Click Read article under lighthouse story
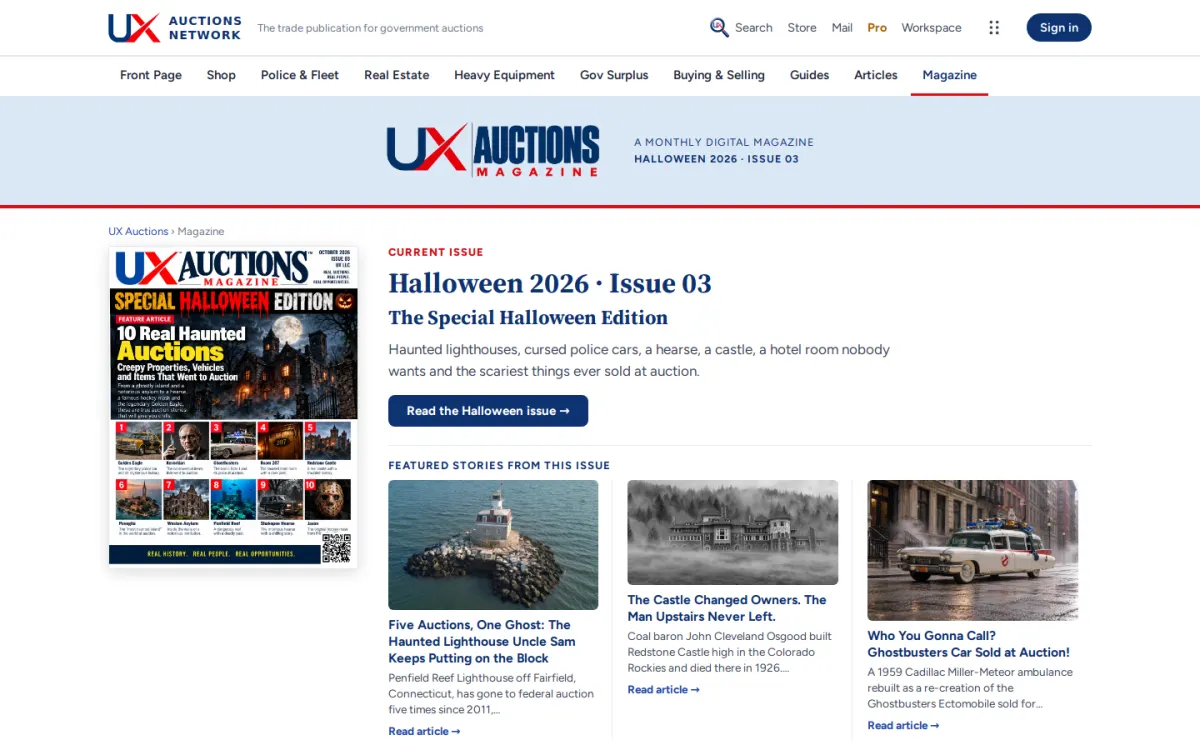Screen dimensions: 1200x750 pyautogui.click(x=424, y=731)
